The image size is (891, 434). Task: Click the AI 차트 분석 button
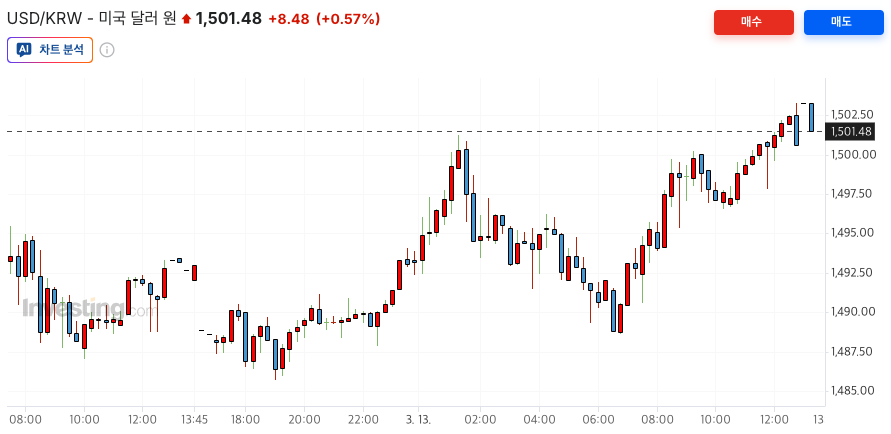[x=50, y=50]
